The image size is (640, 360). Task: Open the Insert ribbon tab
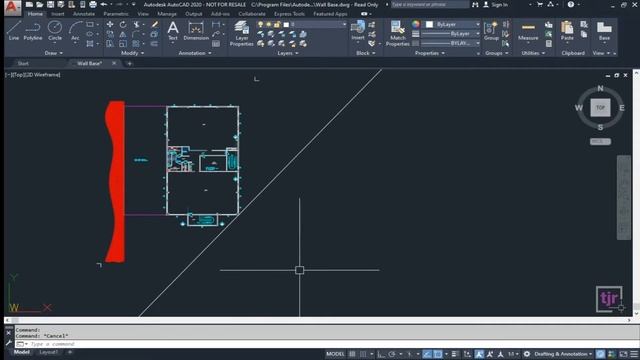pyautogui.click(x=58, y=14)
